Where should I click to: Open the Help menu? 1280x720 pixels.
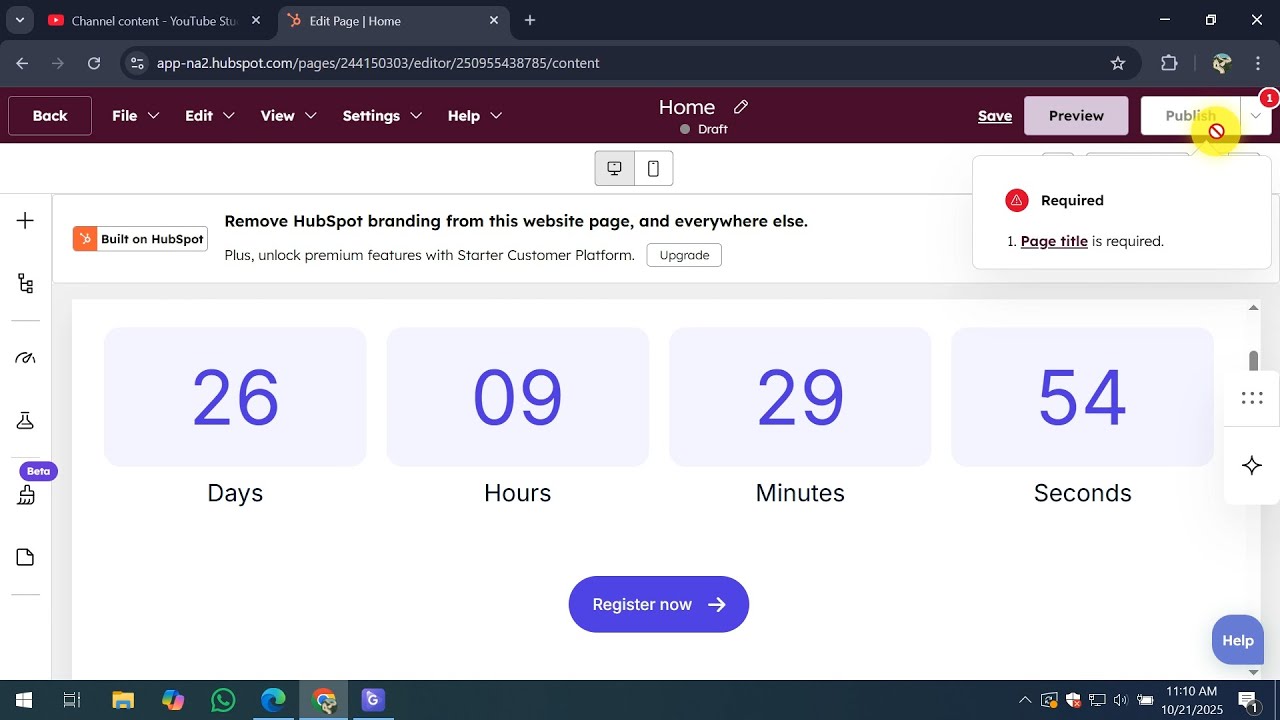point(474,116)
